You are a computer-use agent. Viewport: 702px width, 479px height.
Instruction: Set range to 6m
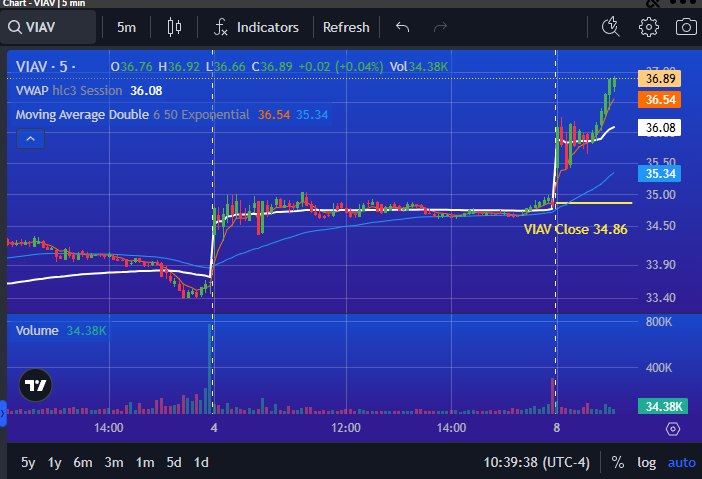(83, 462)
